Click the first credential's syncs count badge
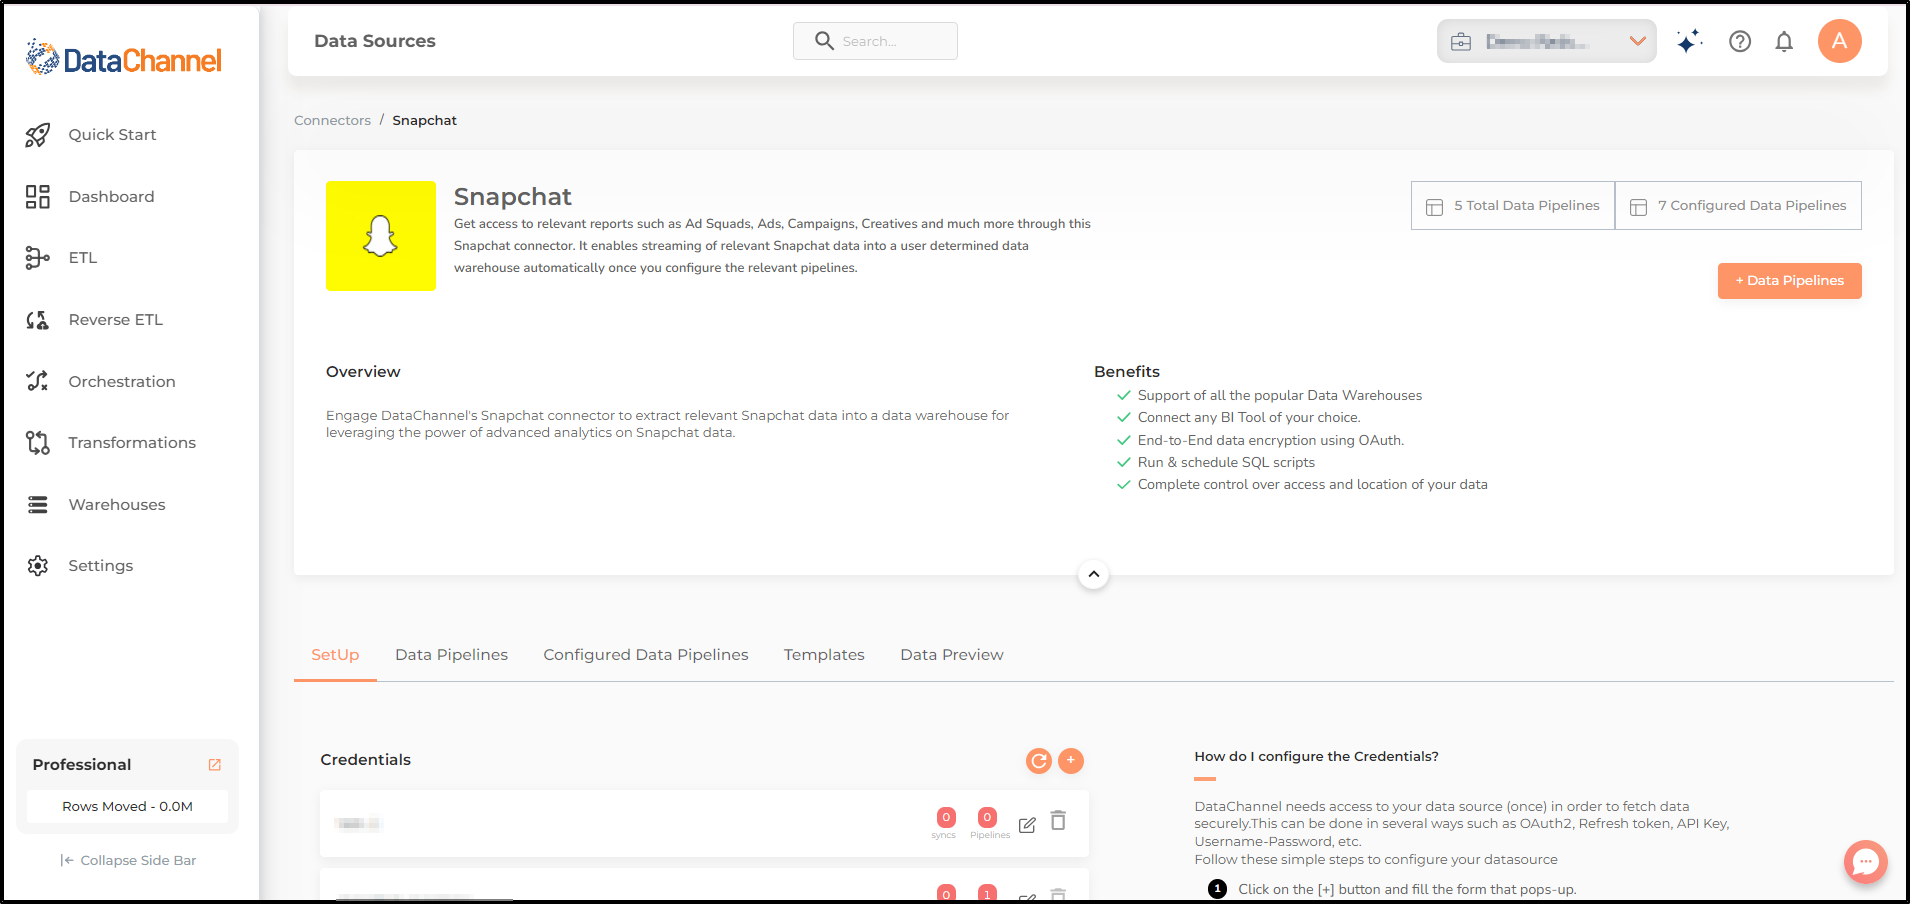 tap(946, 817)
